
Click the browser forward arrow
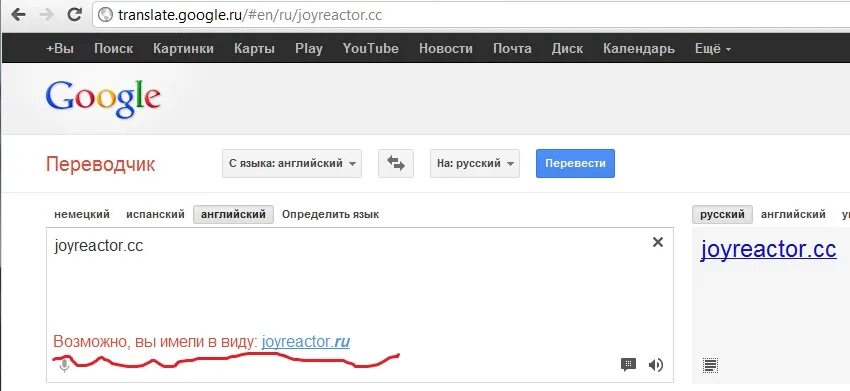(x=47, y=15)
